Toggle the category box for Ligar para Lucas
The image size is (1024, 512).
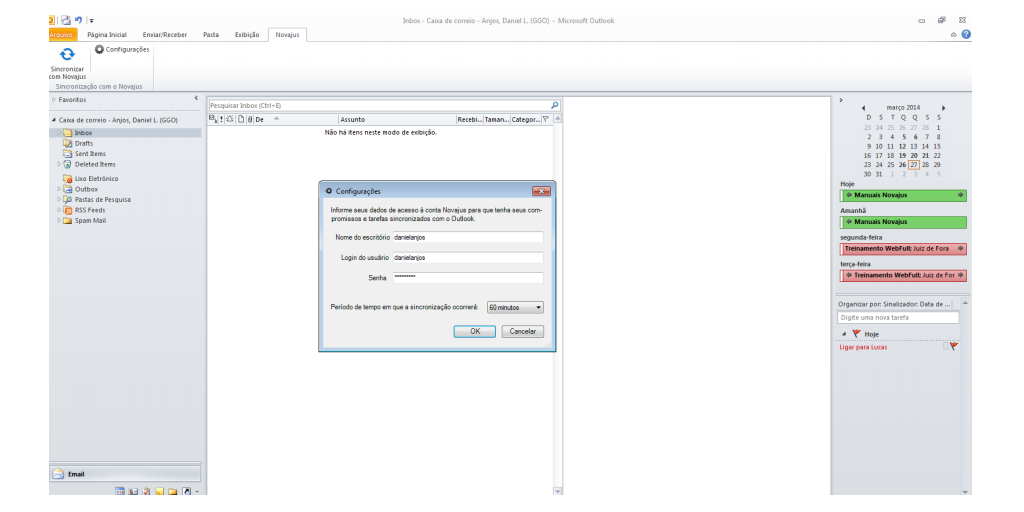click(946, 347)
